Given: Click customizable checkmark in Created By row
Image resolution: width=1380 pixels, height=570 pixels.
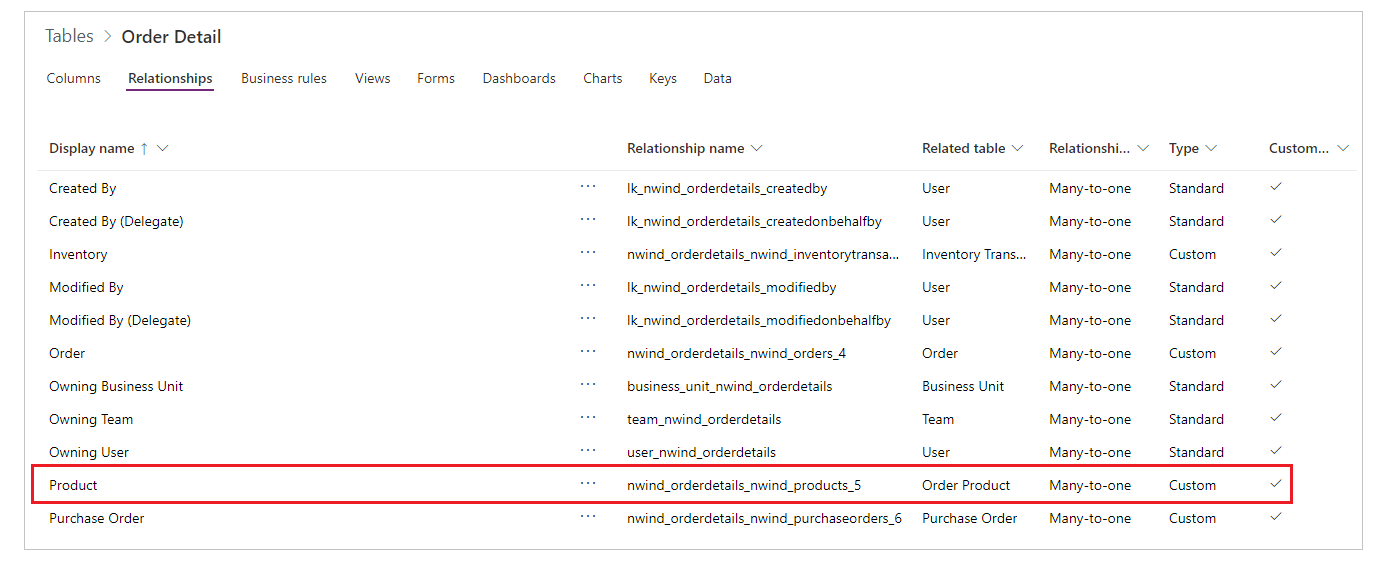Looking at the screenshot, I should point(1276,187).
